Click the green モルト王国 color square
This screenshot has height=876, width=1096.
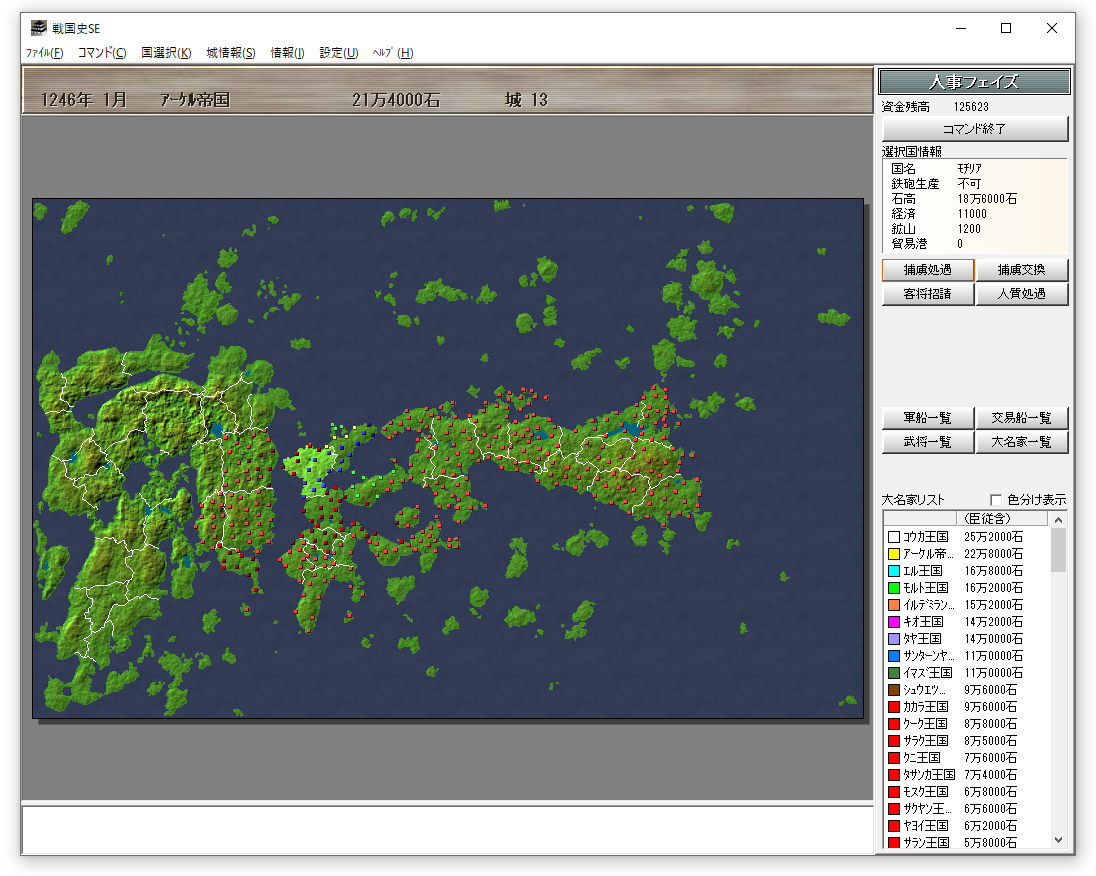pos(893,588)
